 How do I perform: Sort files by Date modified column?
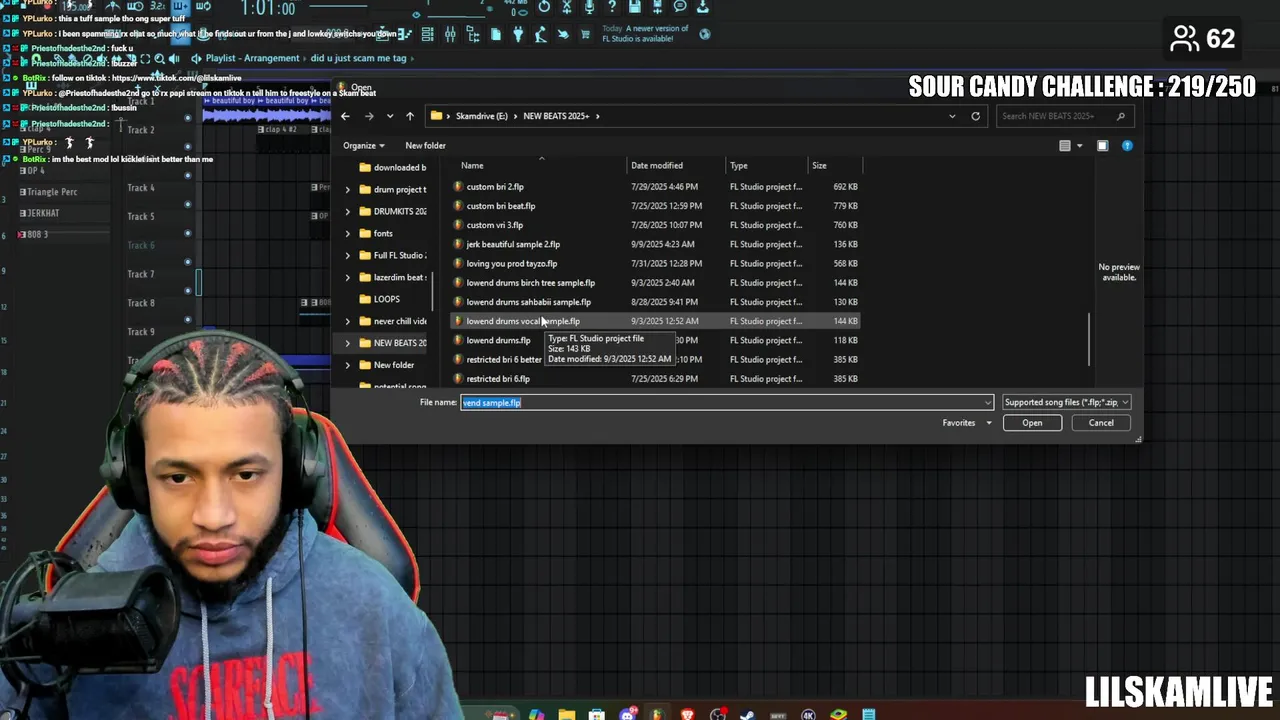pos(657,165)
